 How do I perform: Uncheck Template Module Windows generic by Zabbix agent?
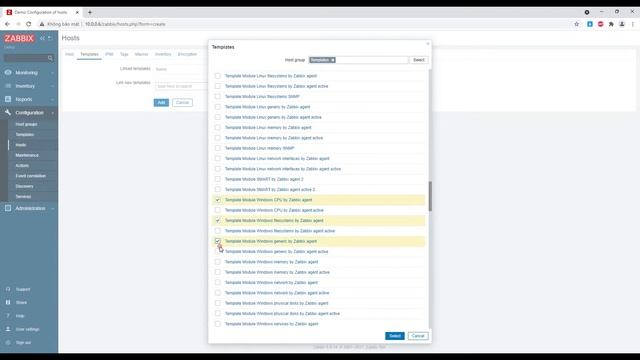pos(218,241)
